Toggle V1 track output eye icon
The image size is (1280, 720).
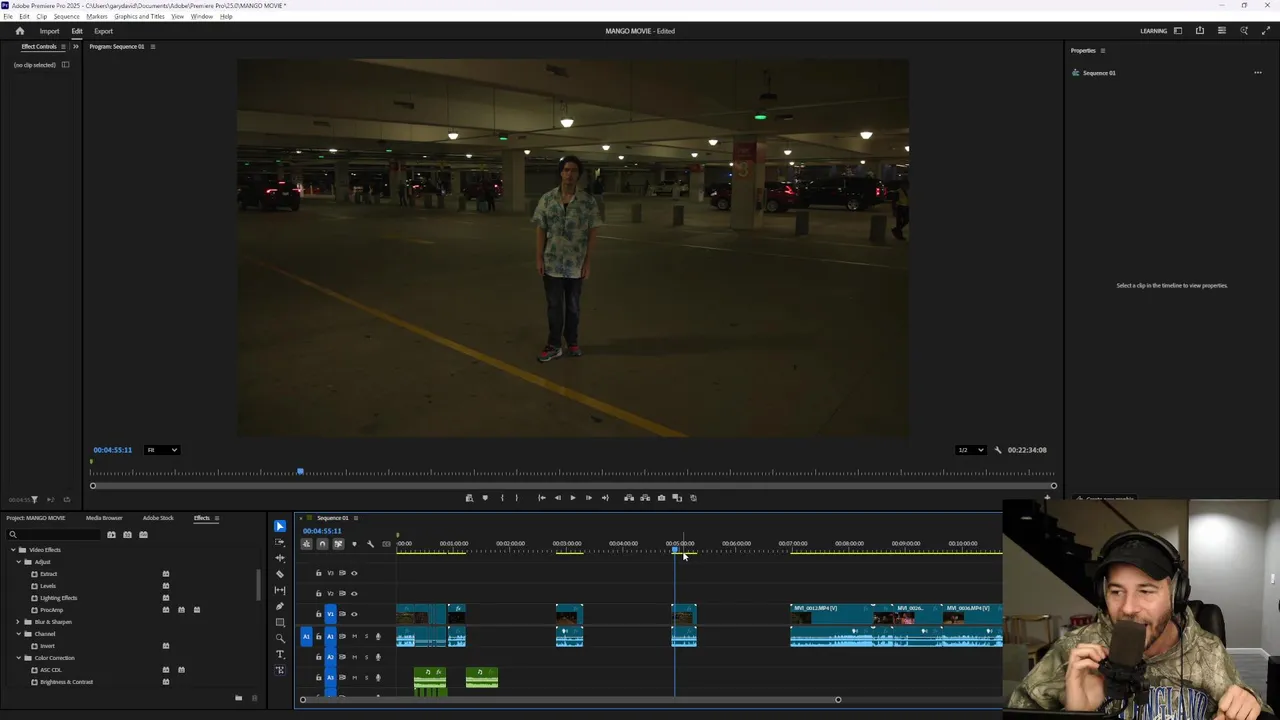click(354, 614)
